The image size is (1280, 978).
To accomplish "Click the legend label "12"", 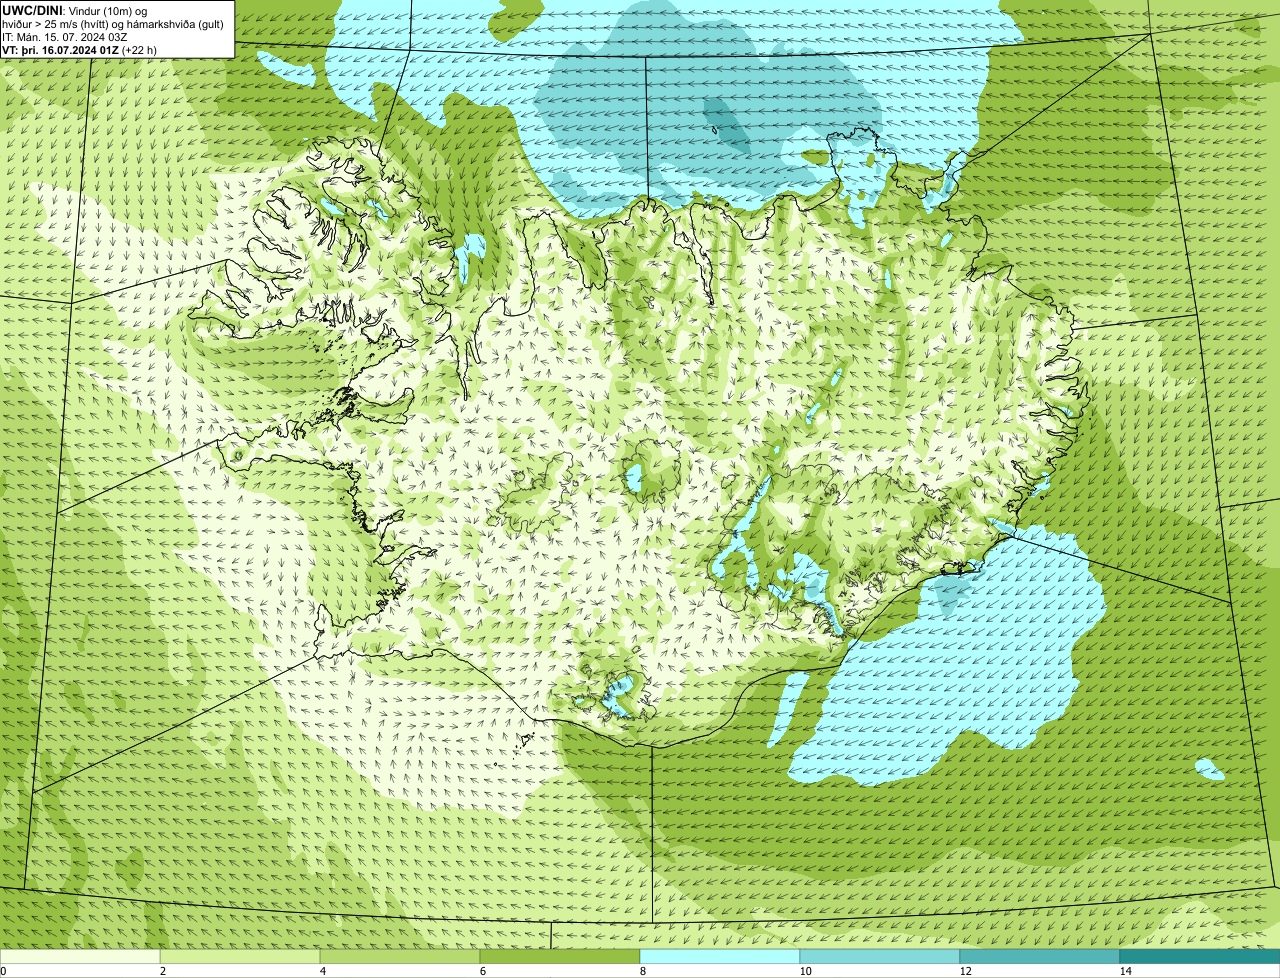I will pyautogui.click(x=965, y=971).
